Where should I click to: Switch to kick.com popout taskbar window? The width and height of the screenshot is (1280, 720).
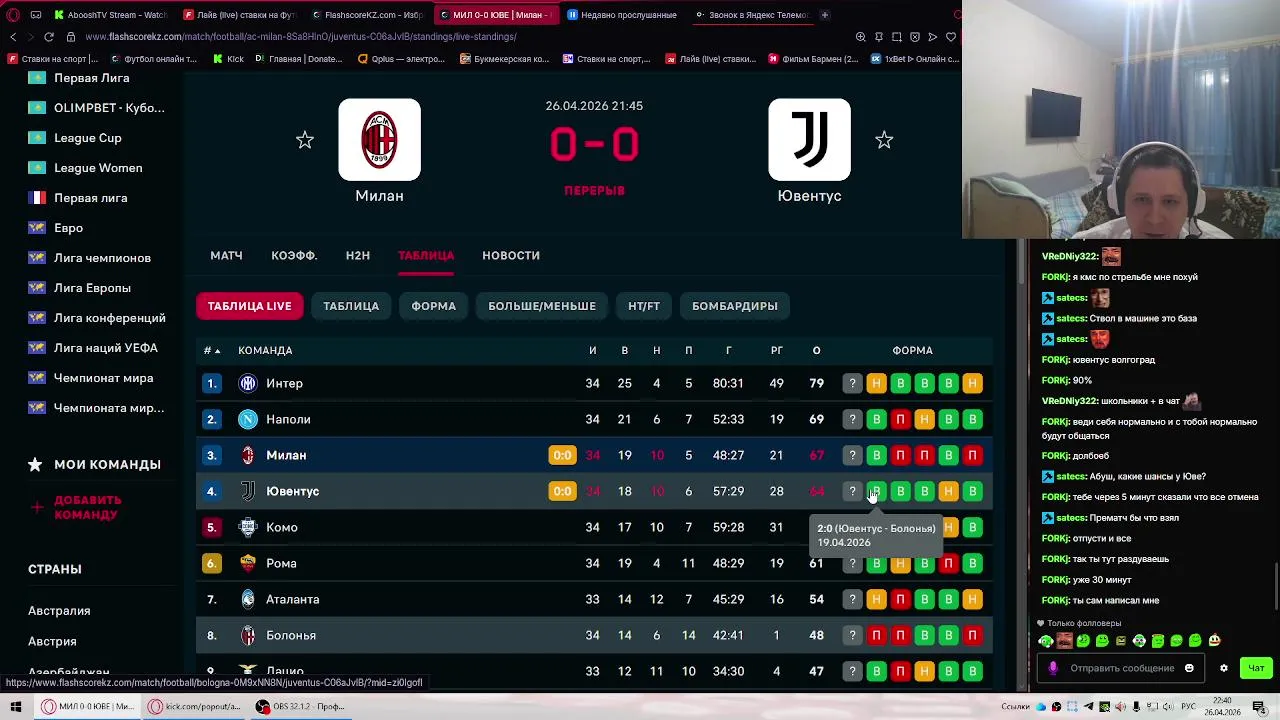195,707
